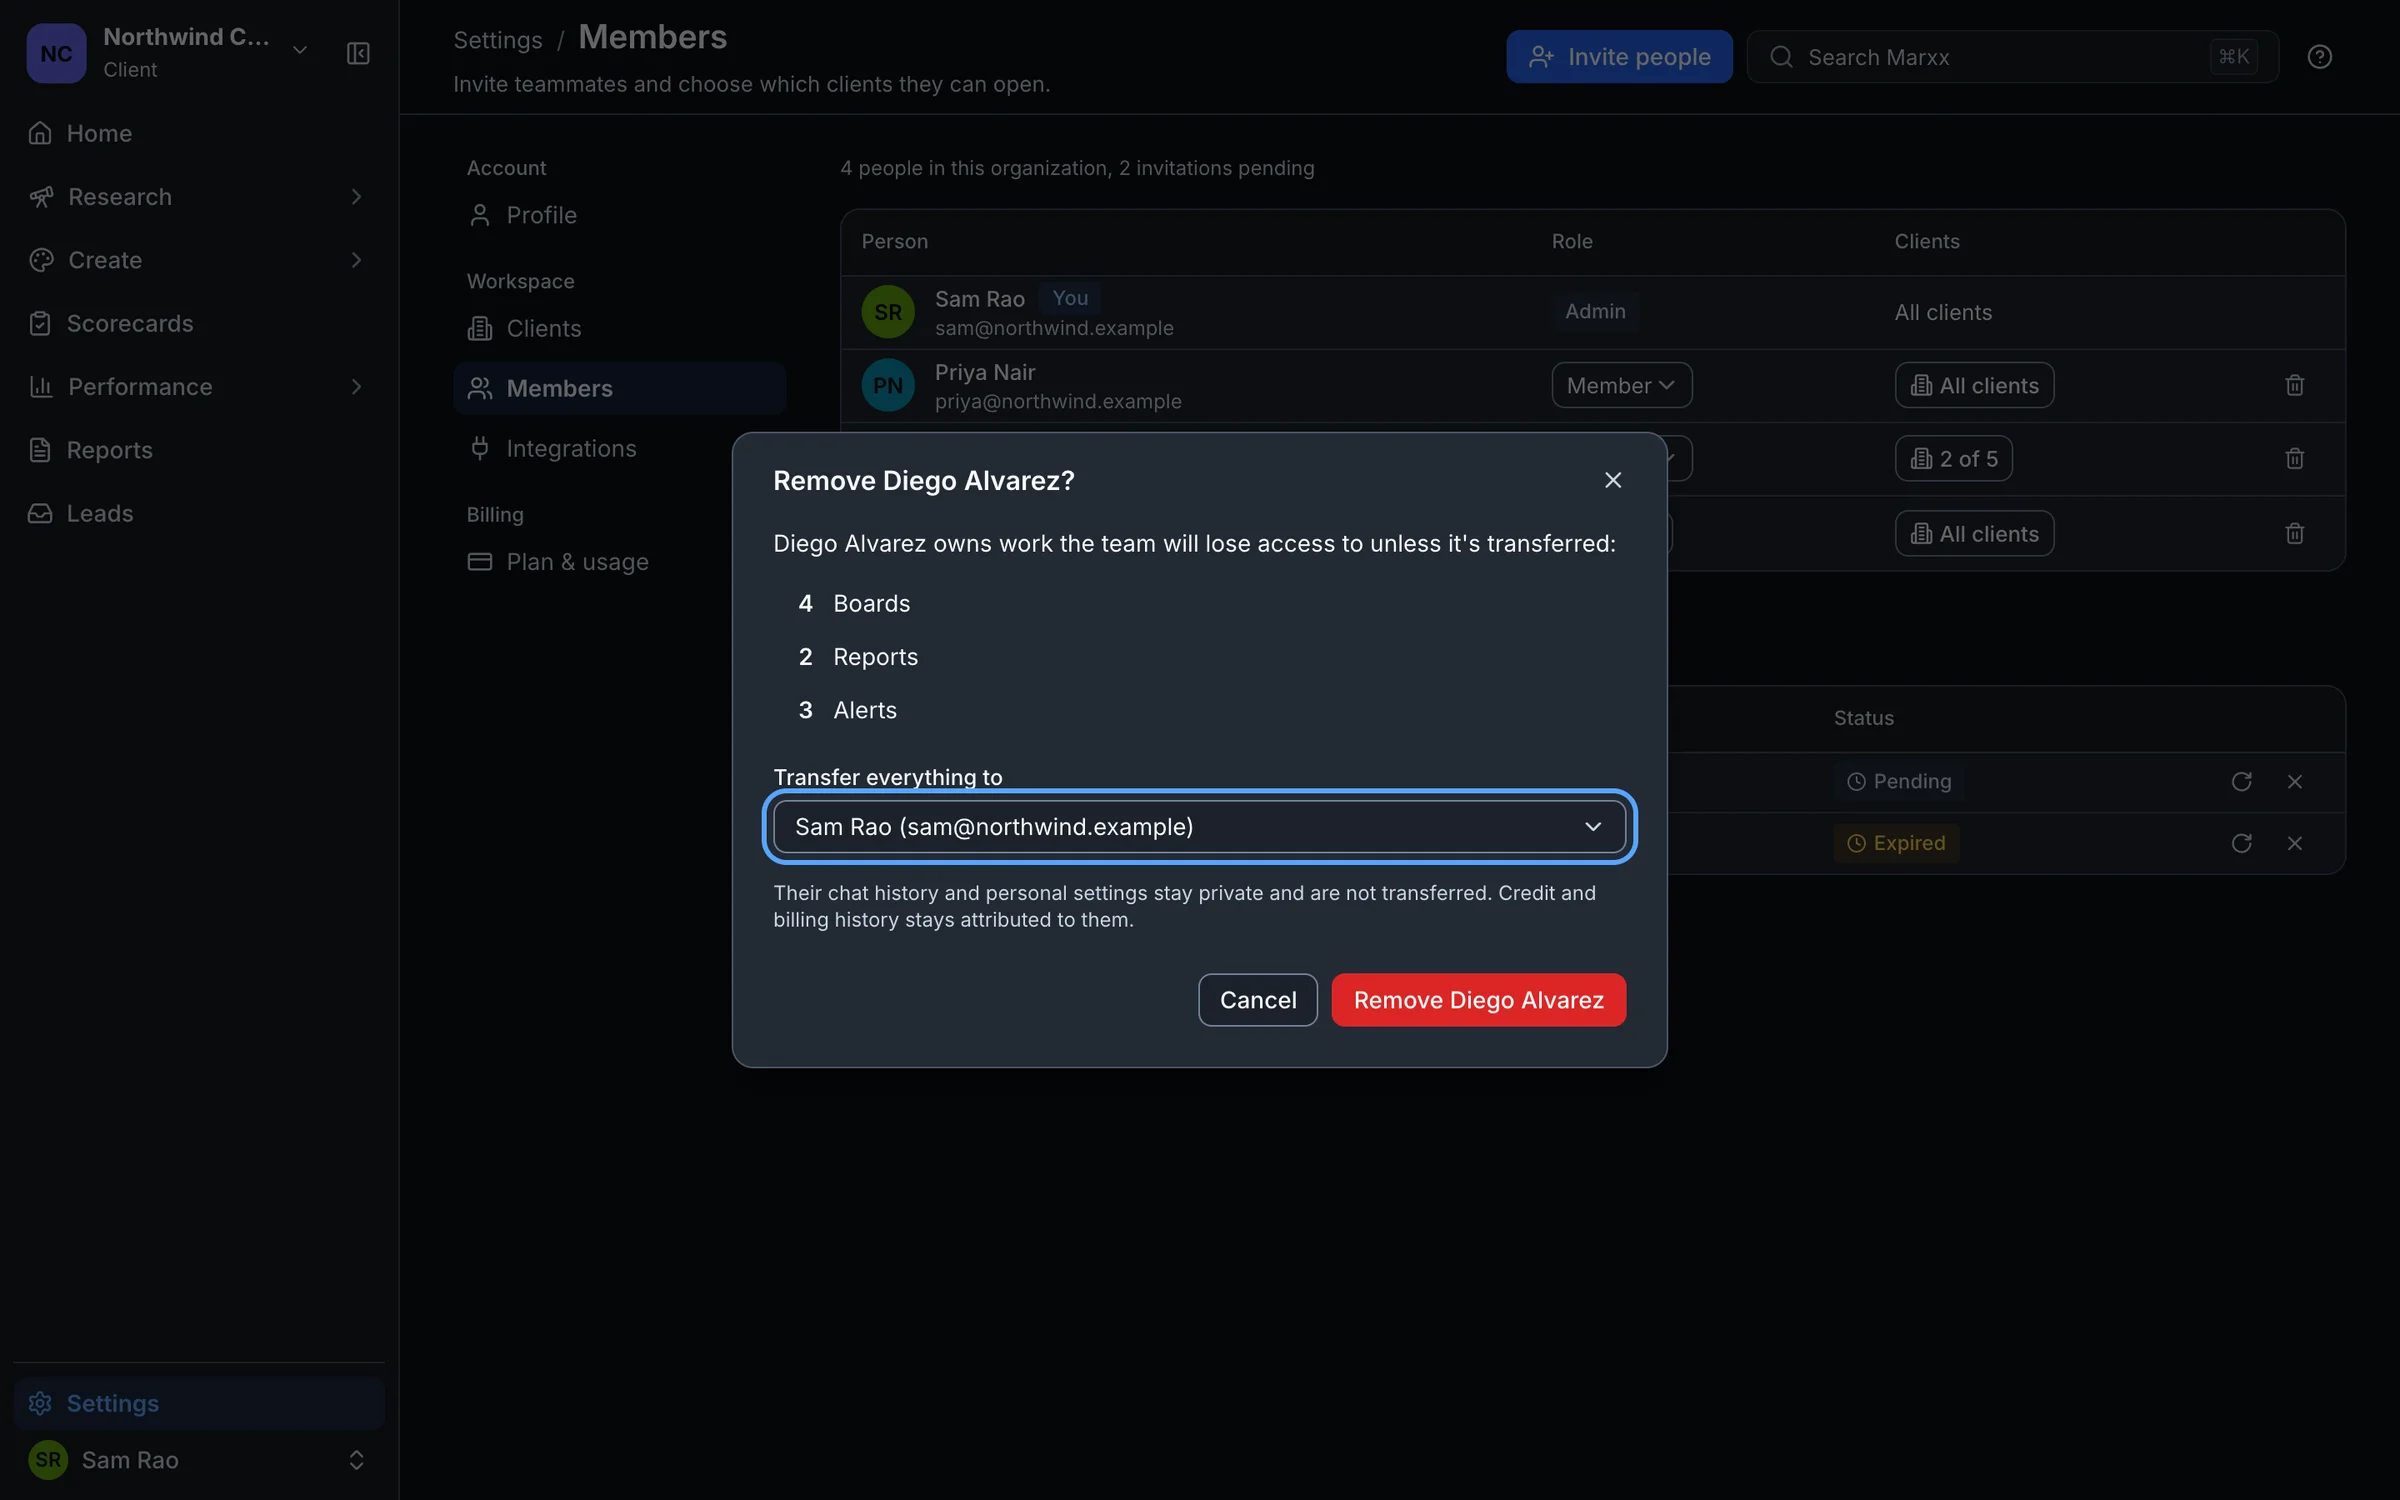Click Settings breadcrumb link
2400x1500 pixels.
point(498,40)
